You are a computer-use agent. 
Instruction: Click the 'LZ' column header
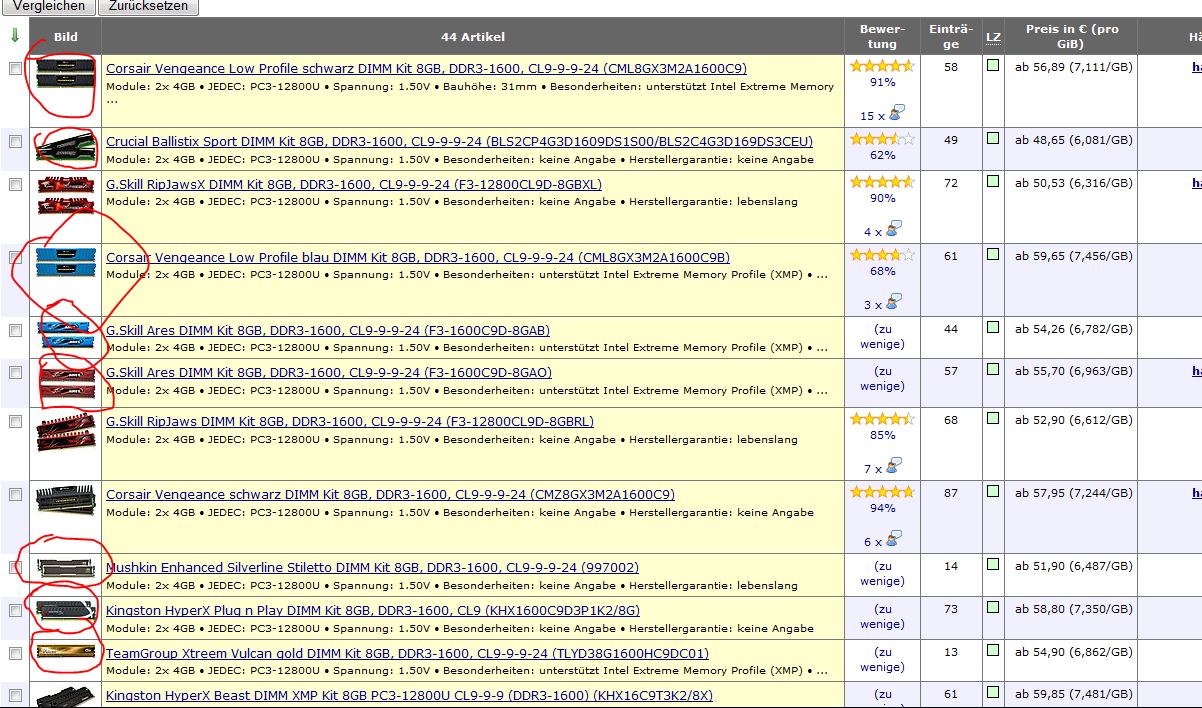[x=993, y=36]
